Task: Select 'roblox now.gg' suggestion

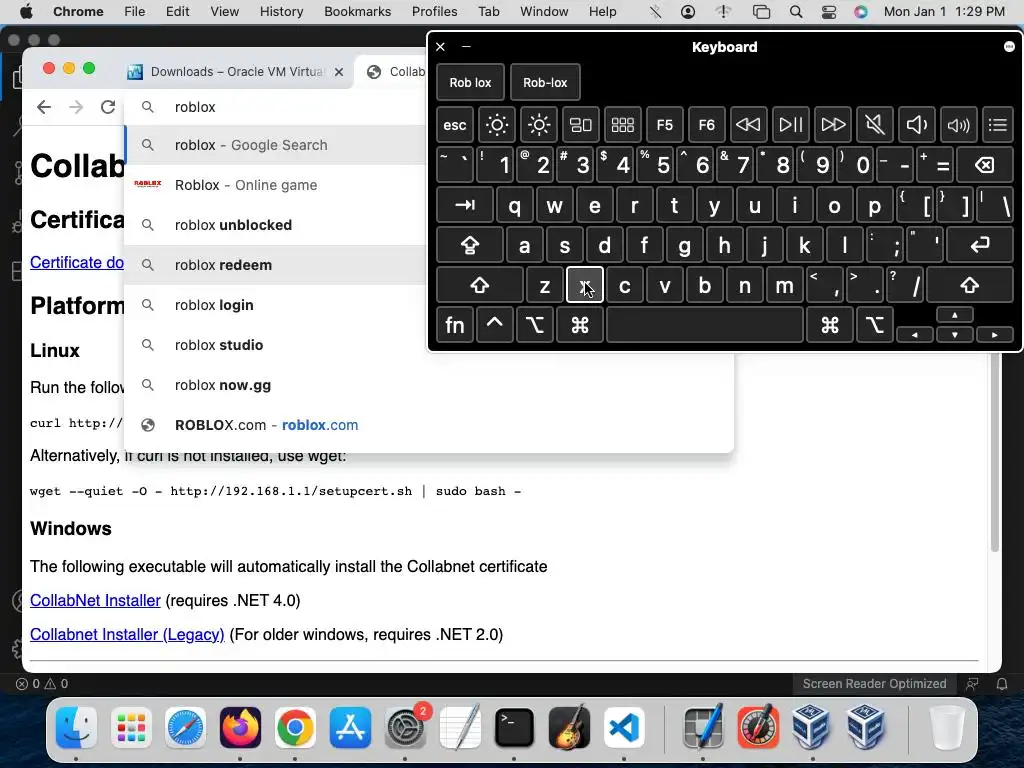Action: coord(428,385)
